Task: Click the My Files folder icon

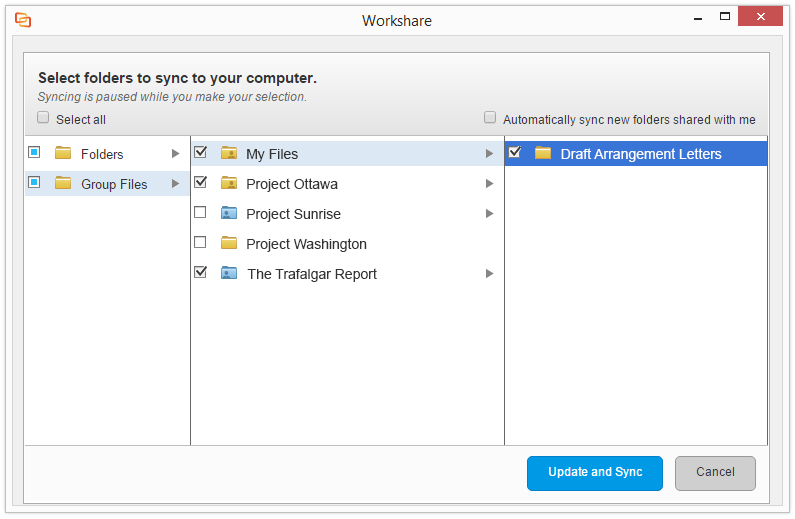Action: coord(229,154)
